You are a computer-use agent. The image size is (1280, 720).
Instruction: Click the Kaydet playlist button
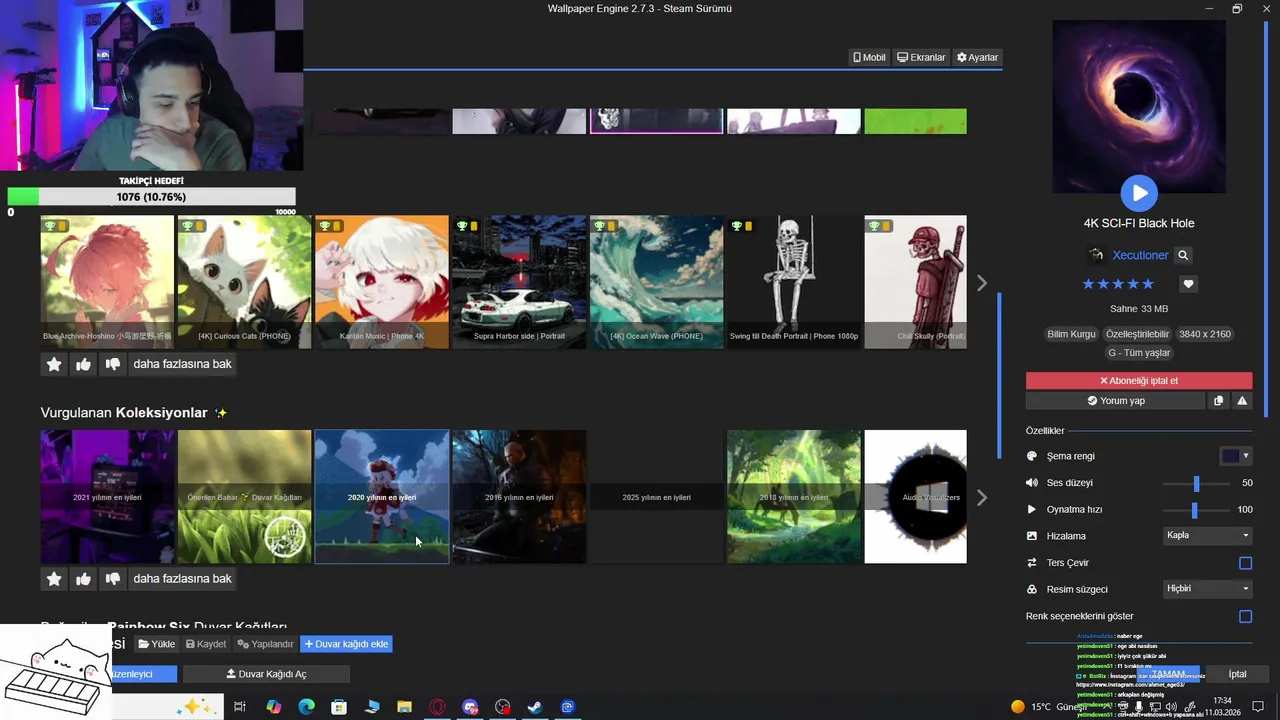(206, 644)
